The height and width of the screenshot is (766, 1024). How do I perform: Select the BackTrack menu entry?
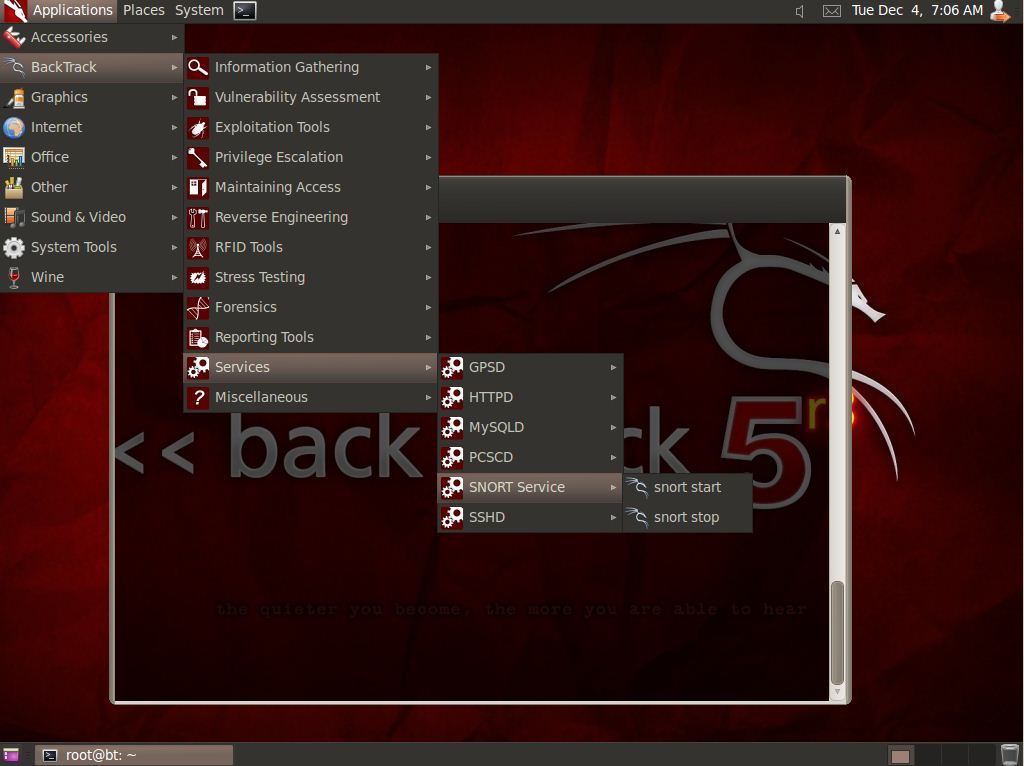pos(91,67)
